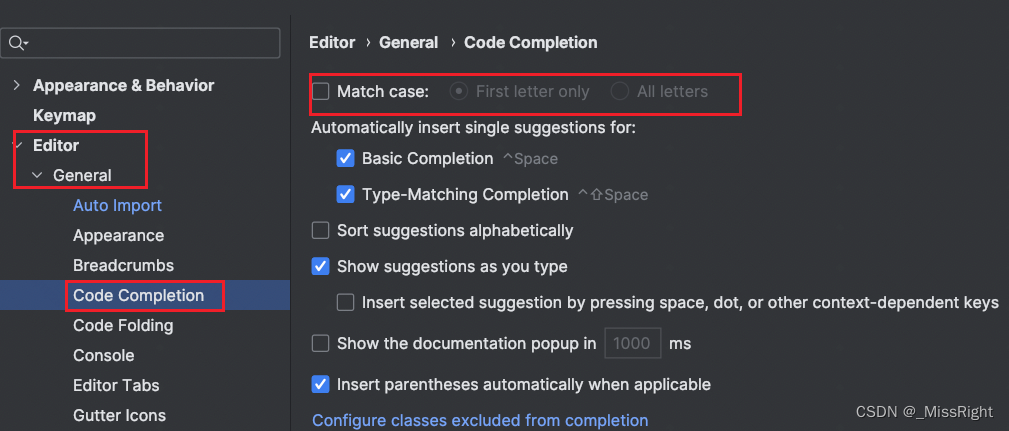
Task: Select Code Folding in the sidebar
Action: click(x=123, y=326)
